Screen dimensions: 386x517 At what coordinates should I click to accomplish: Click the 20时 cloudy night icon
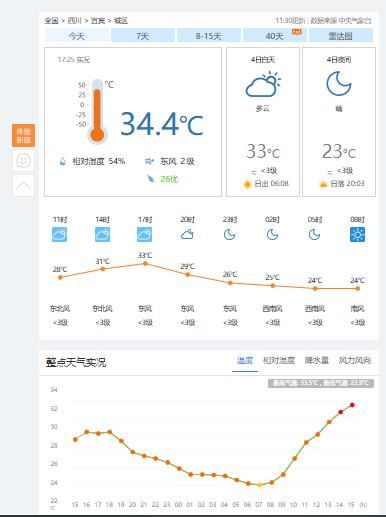187,235
